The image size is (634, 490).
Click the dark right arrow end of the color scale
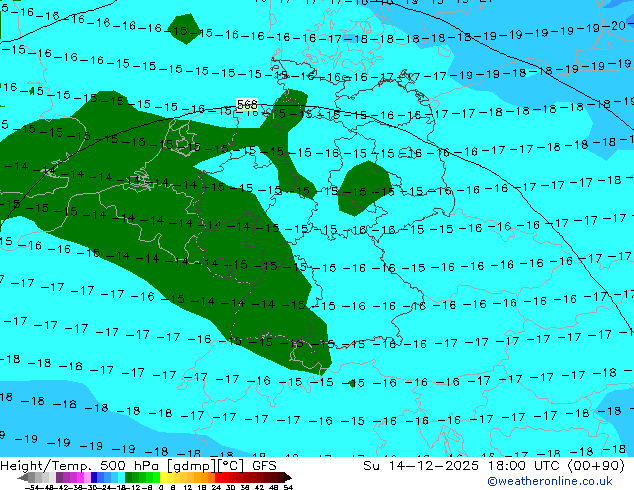point(288,478)
